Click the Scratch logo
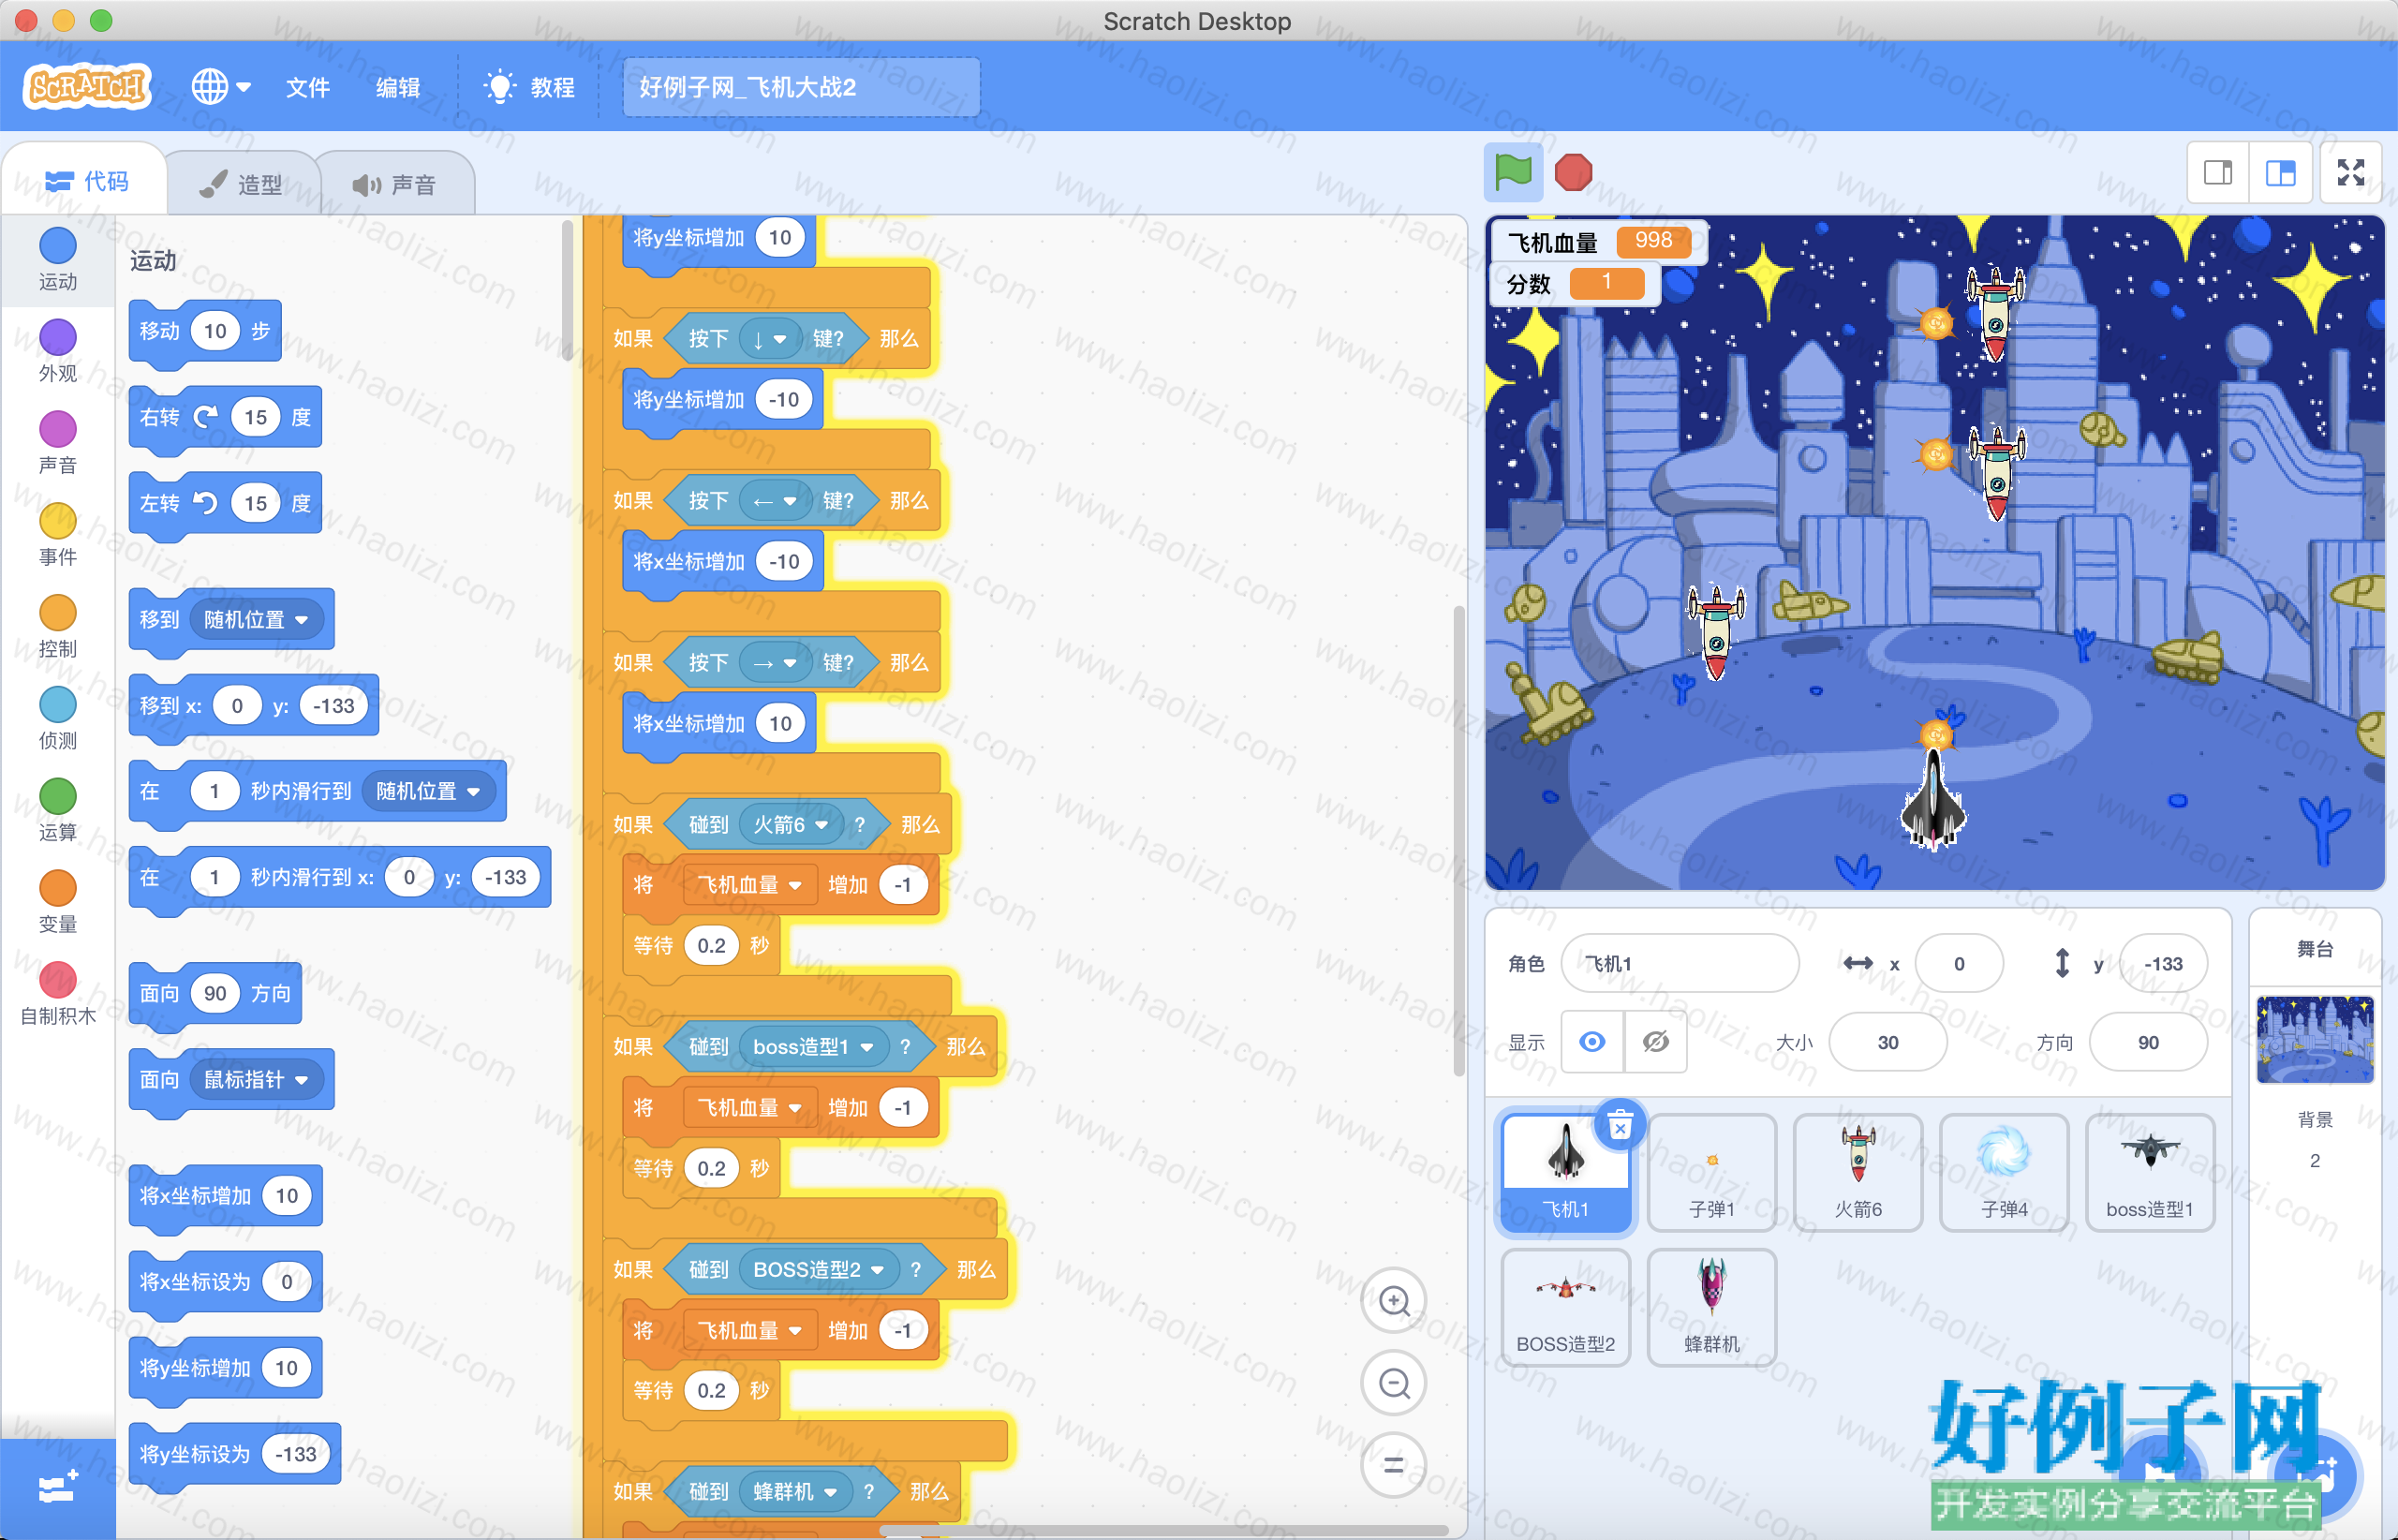Screen dimensions: 2398x1540 point(87,87)
